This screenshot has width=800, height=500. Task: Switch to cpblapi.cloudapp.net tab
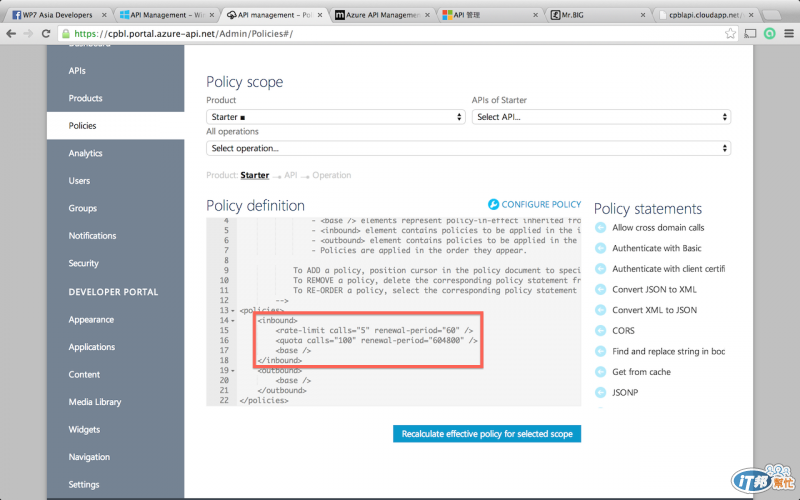tap(706, 15)
